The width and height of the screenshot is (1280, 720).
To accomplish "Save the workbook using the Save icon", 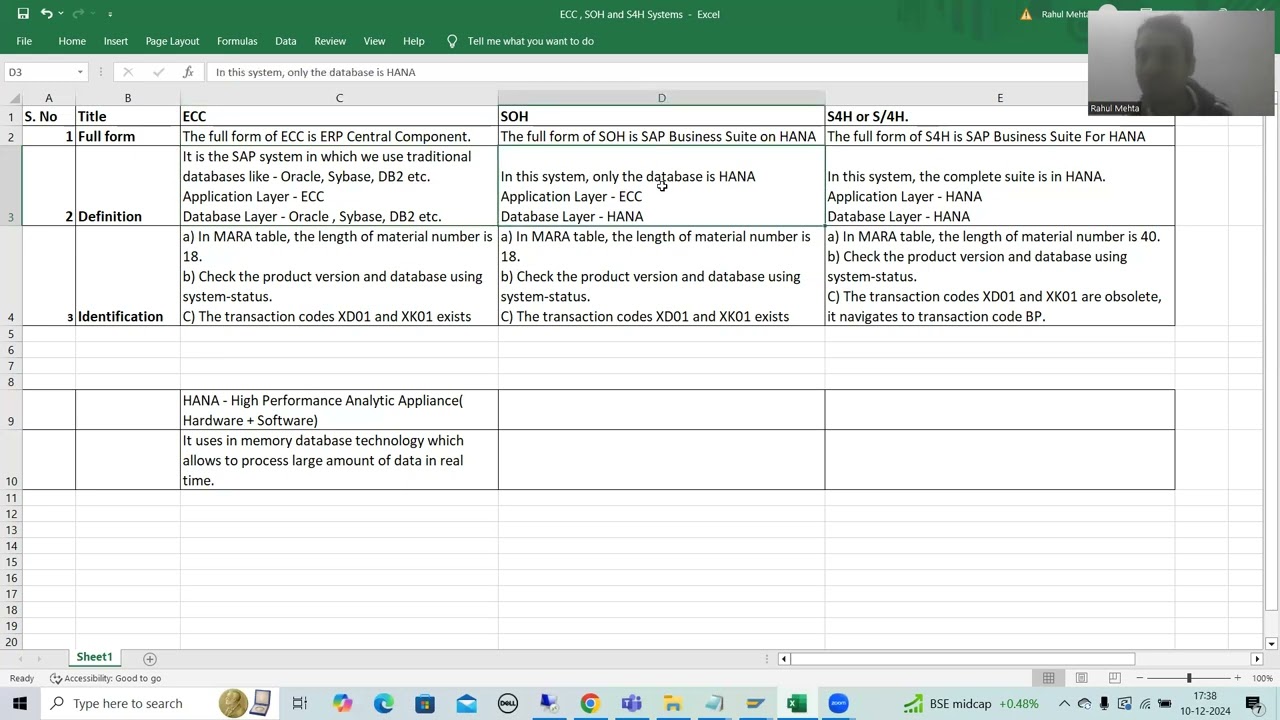I will pos(23,14).
